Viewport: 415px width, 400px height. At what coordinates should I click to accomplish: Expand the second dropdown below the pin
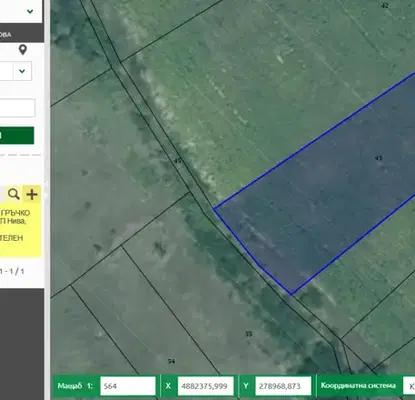(x=22, y=71)
